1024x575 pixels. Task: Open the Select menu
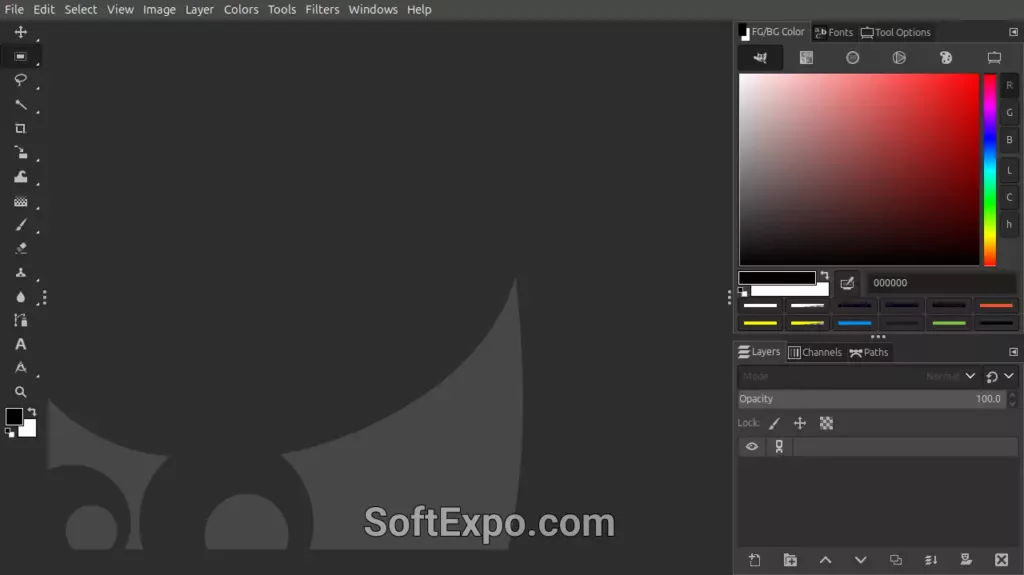tap(80, 9)
